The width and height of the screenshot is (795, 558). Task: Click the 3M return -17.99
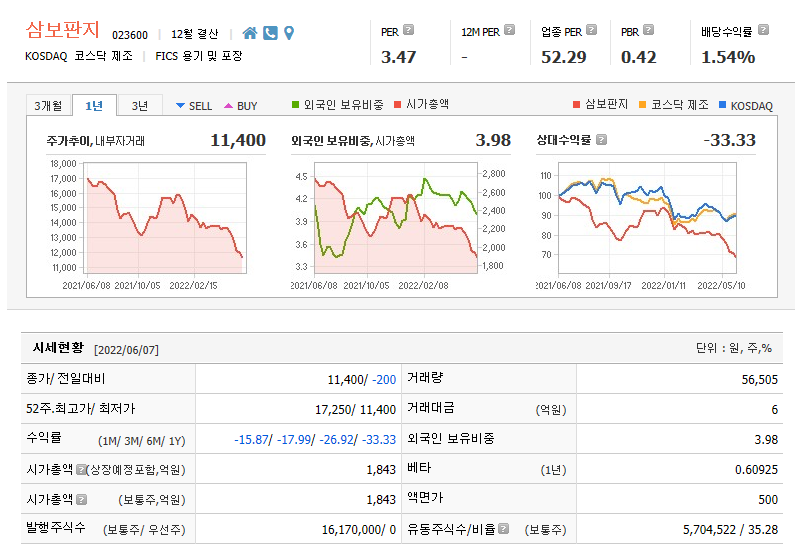[x=294, y=439]
